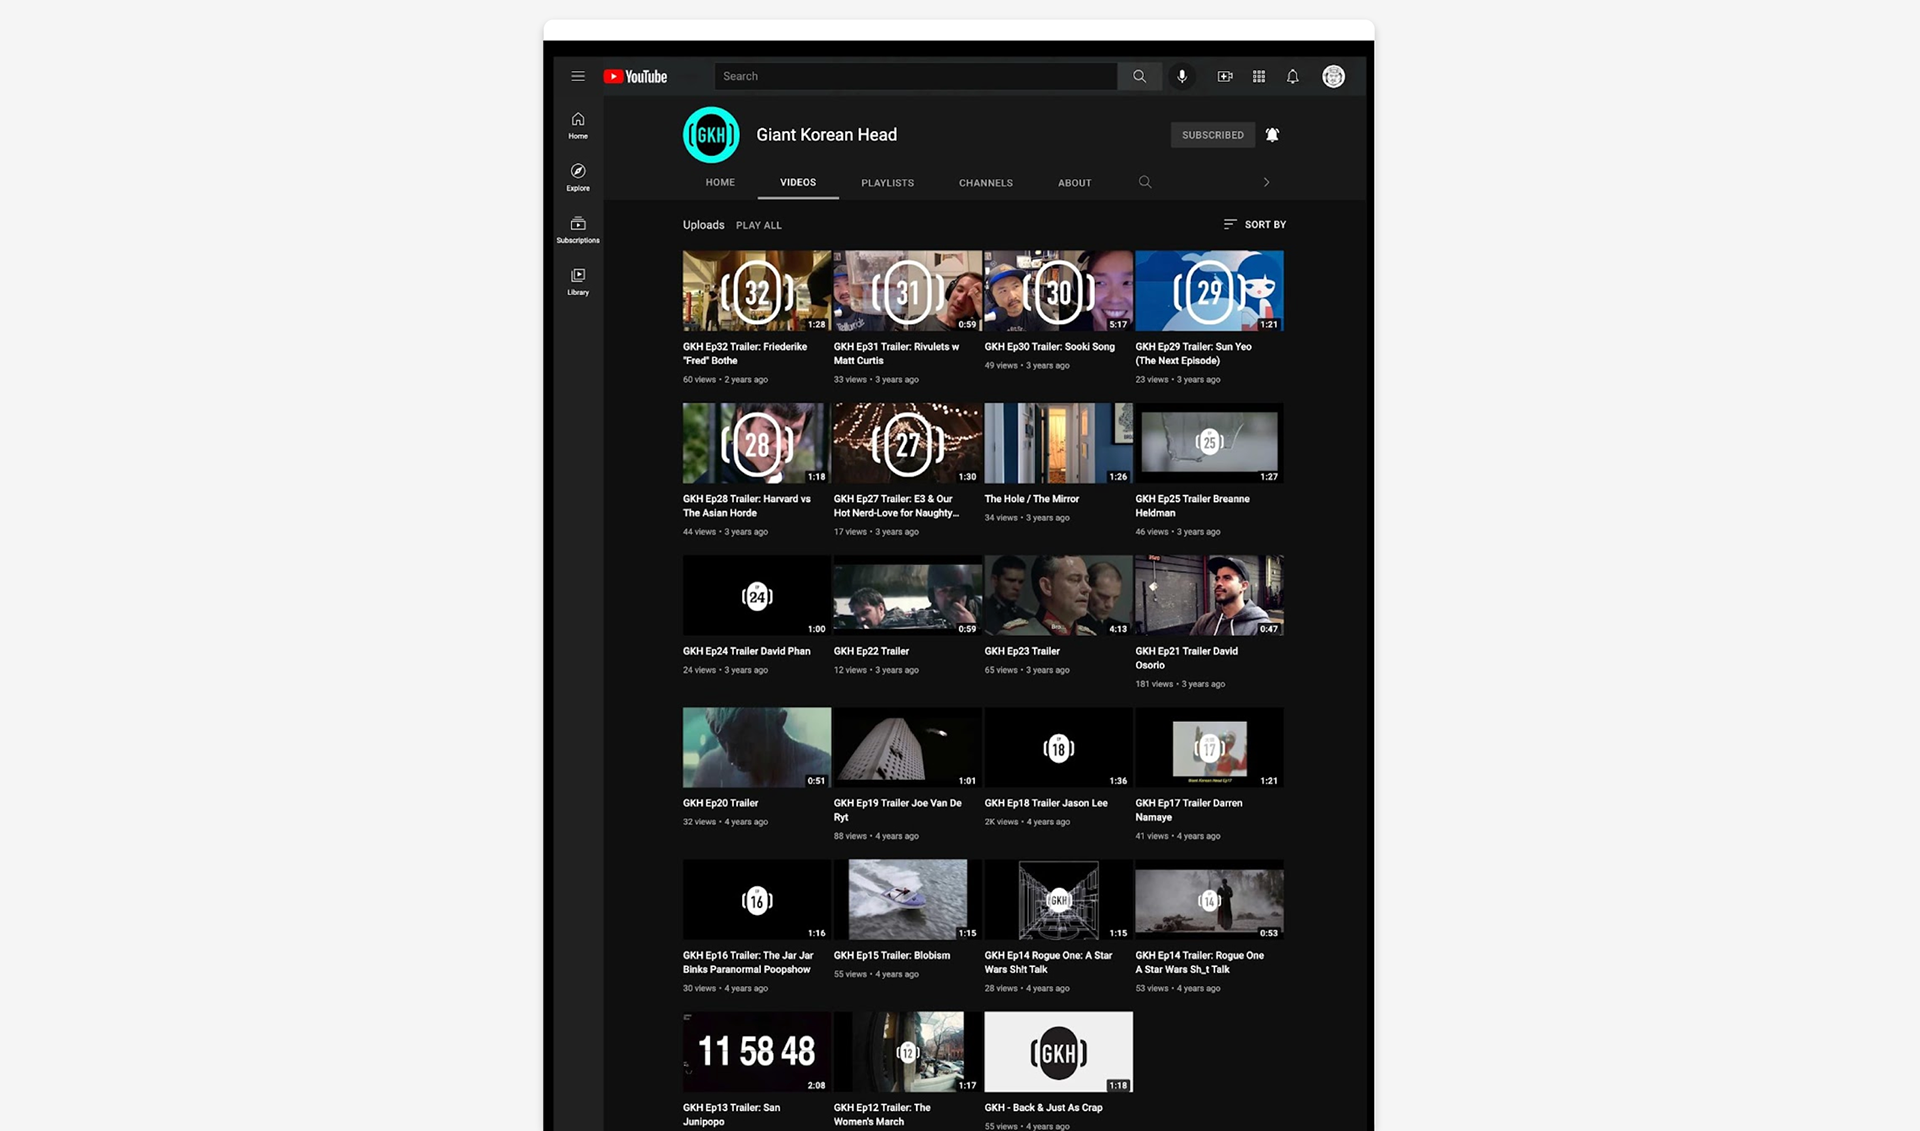
Task: Click the search magnifier button
Action: [1139, 76]
